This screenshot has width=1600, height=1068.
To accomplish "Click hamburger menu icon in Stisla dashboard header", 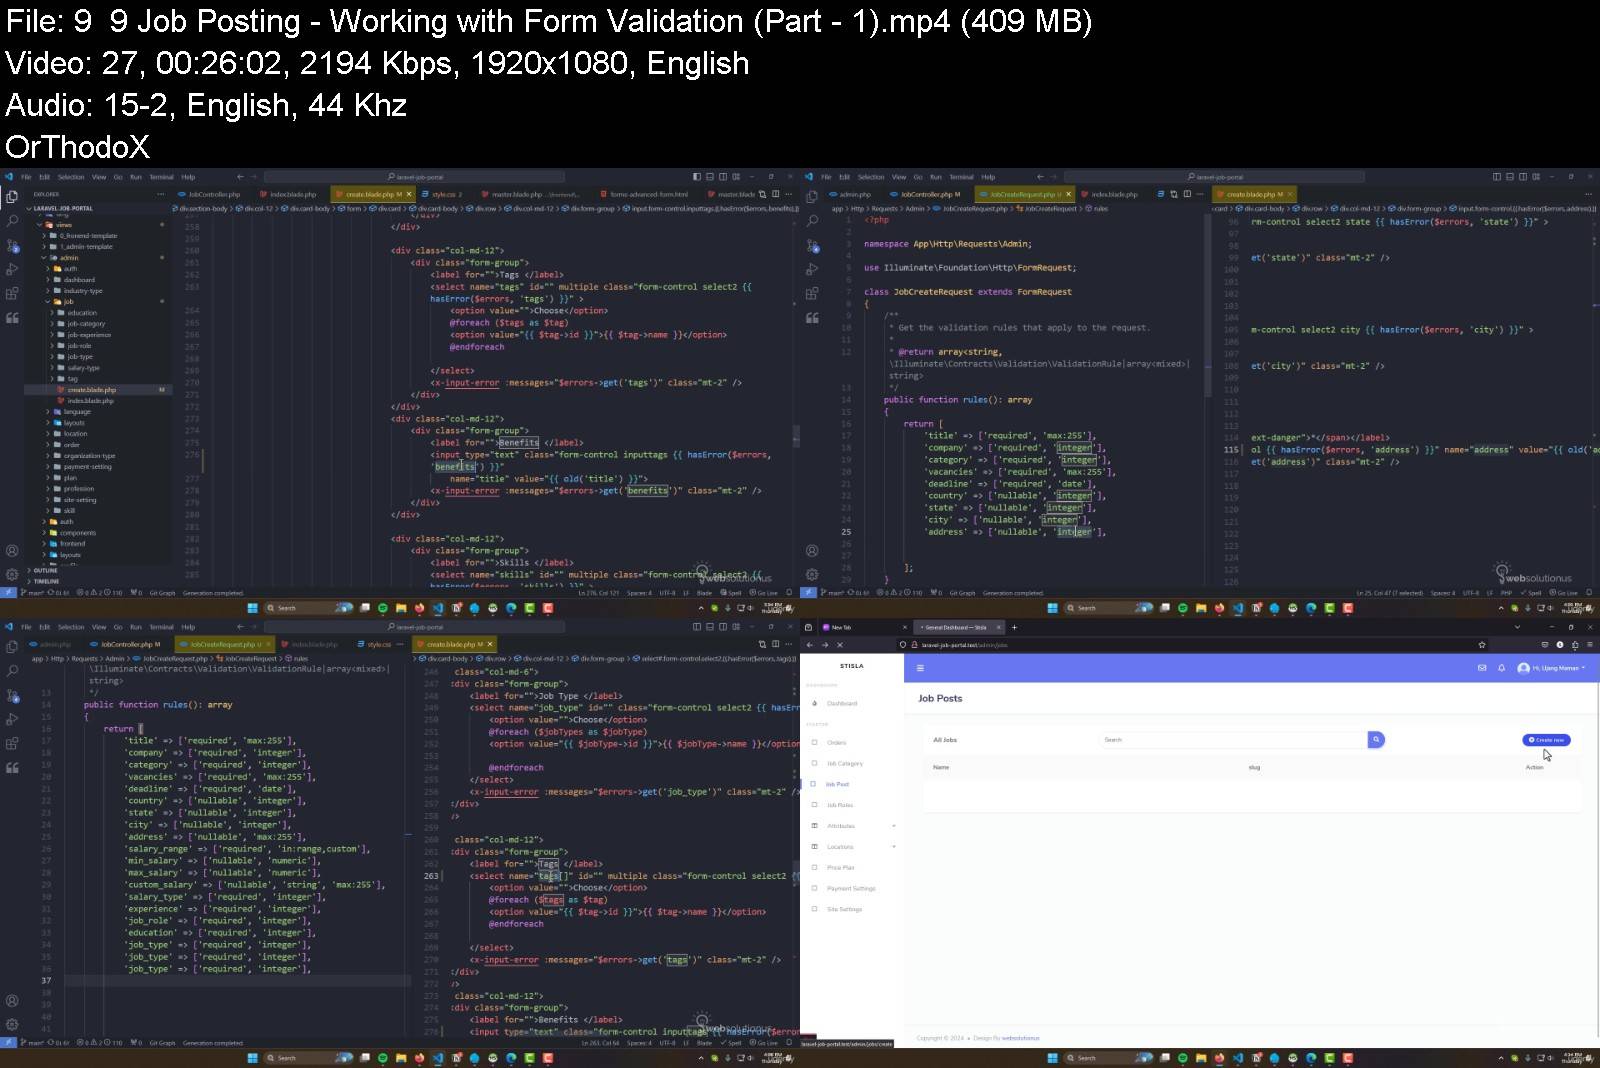I will pyautogui.click(x=920, y=668).
